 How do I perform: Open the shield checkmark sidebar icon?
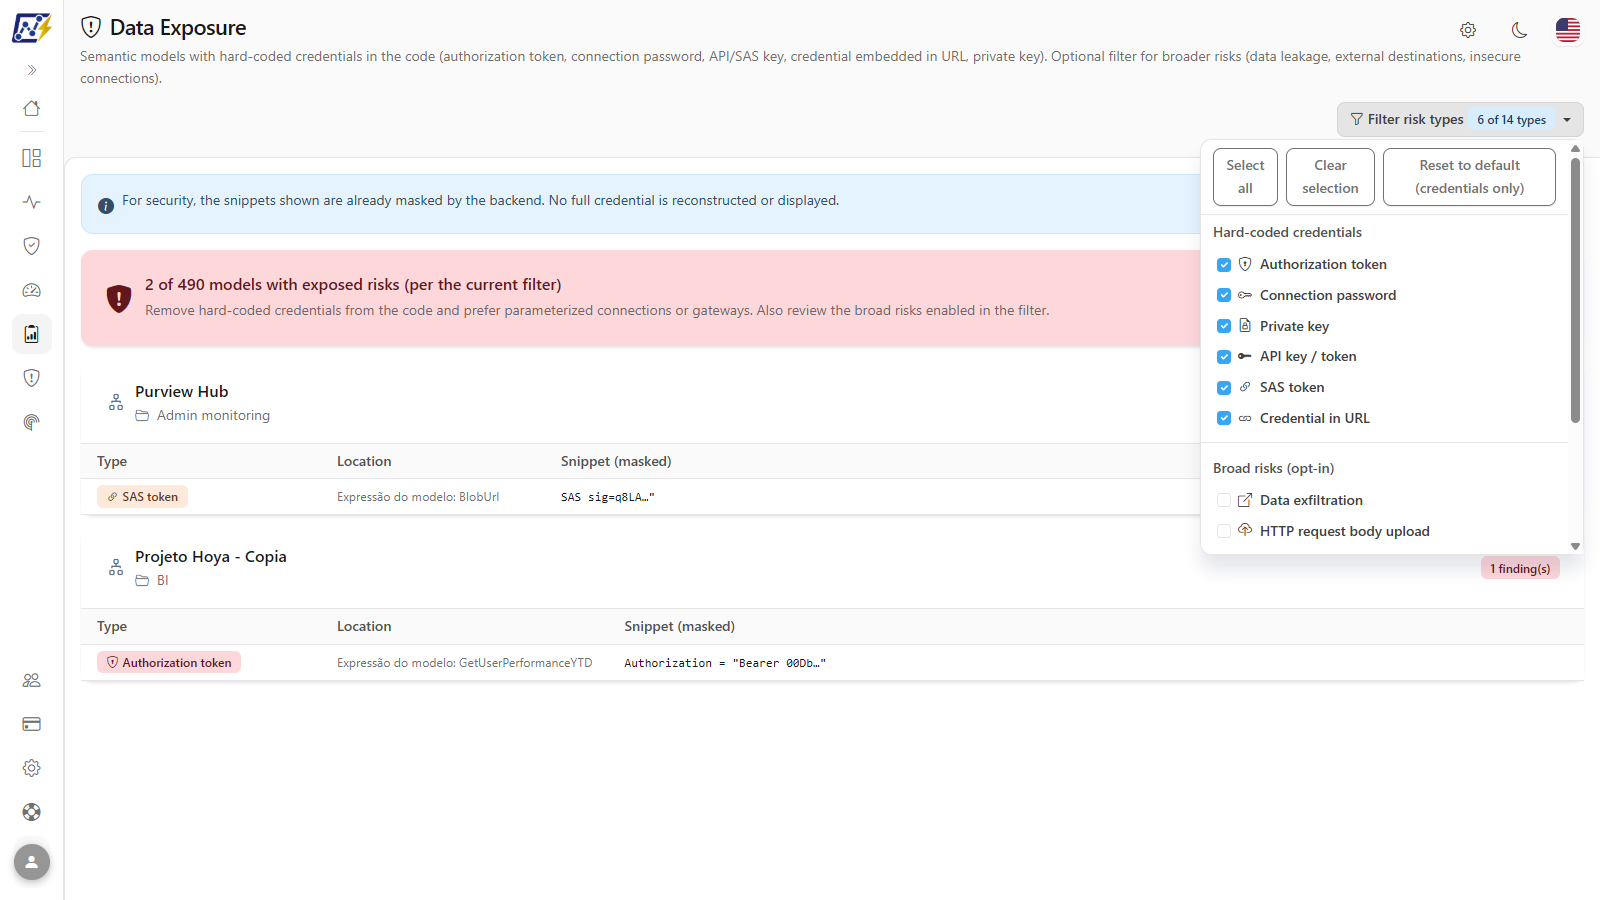point(32,246)
